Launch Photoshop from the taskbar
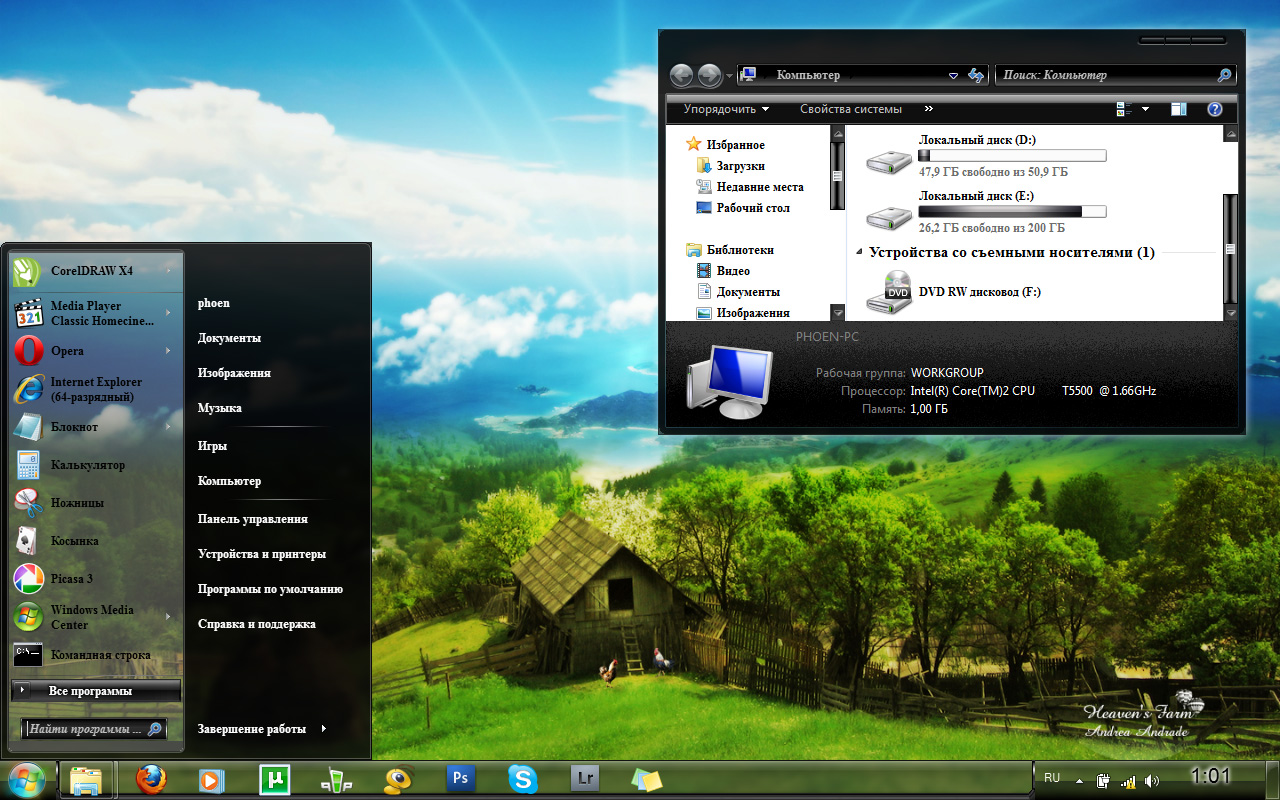1280x800 pixels. (x=460, y=778)
